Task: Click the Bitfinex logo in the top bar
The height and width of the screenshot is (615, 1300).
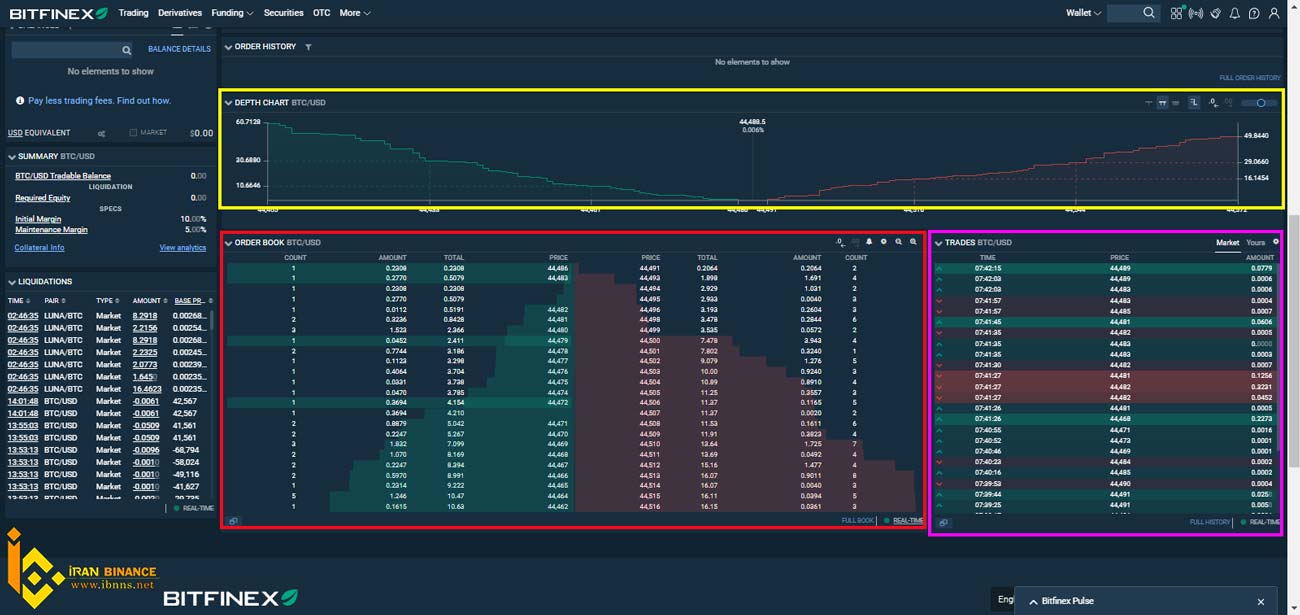Action: (58, 13)
